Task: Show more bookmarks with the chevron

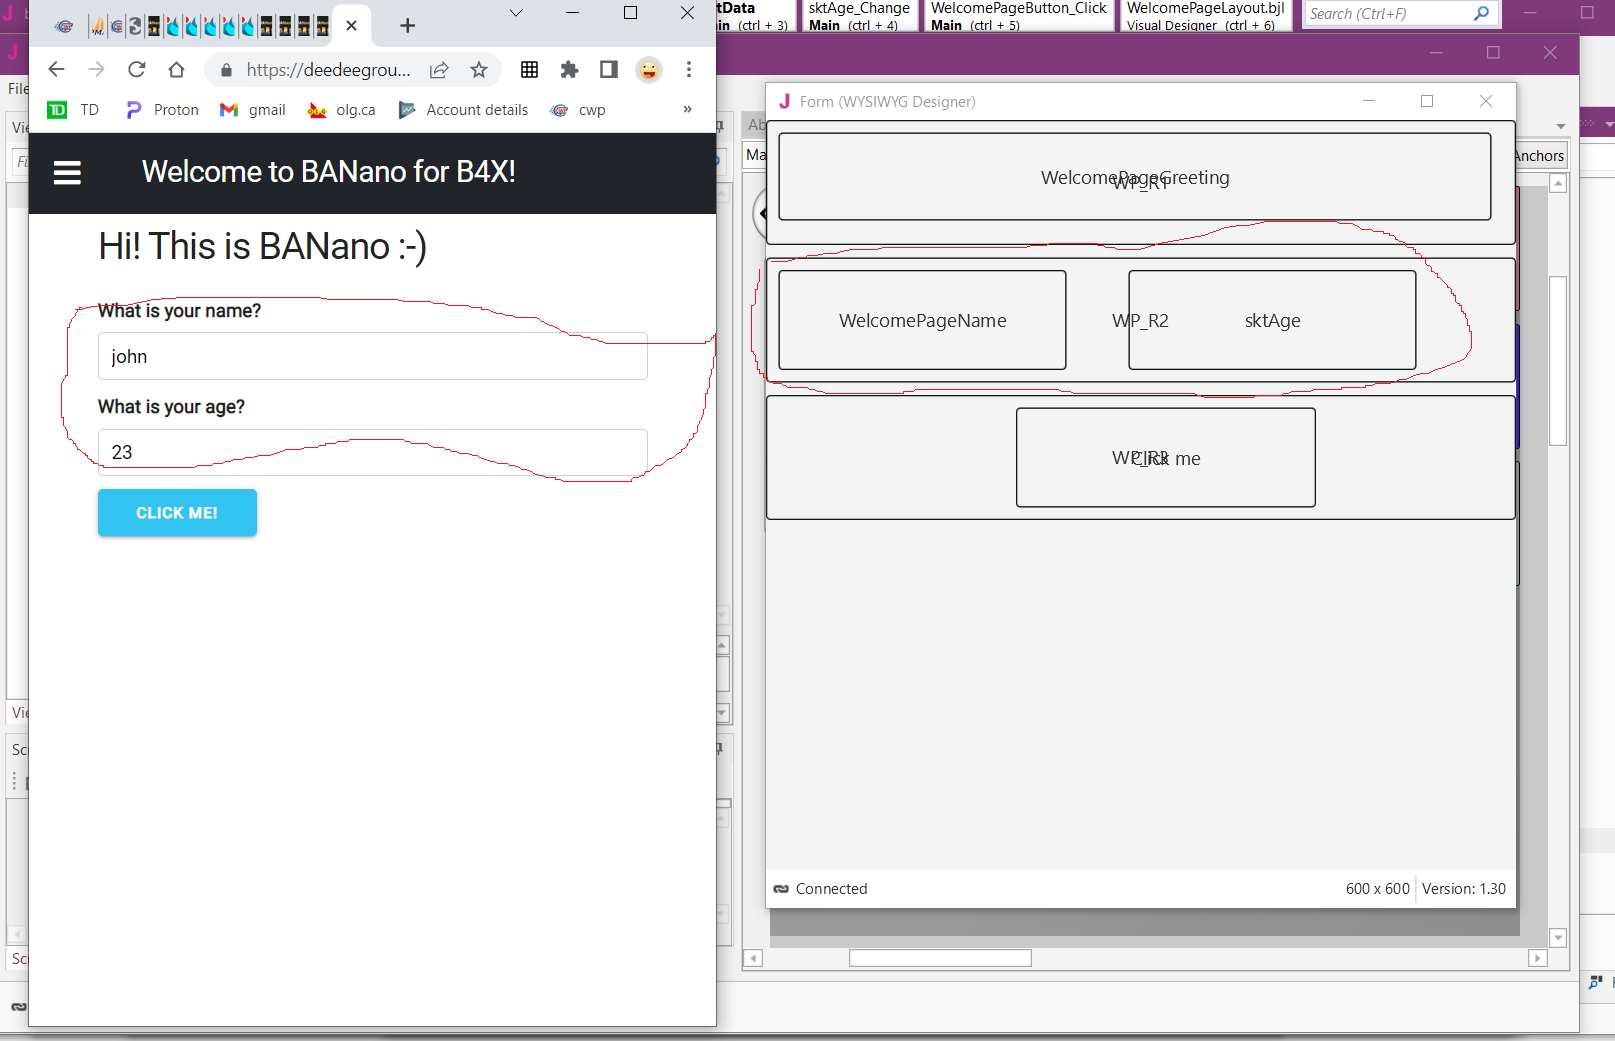Action: pos(687,109)
